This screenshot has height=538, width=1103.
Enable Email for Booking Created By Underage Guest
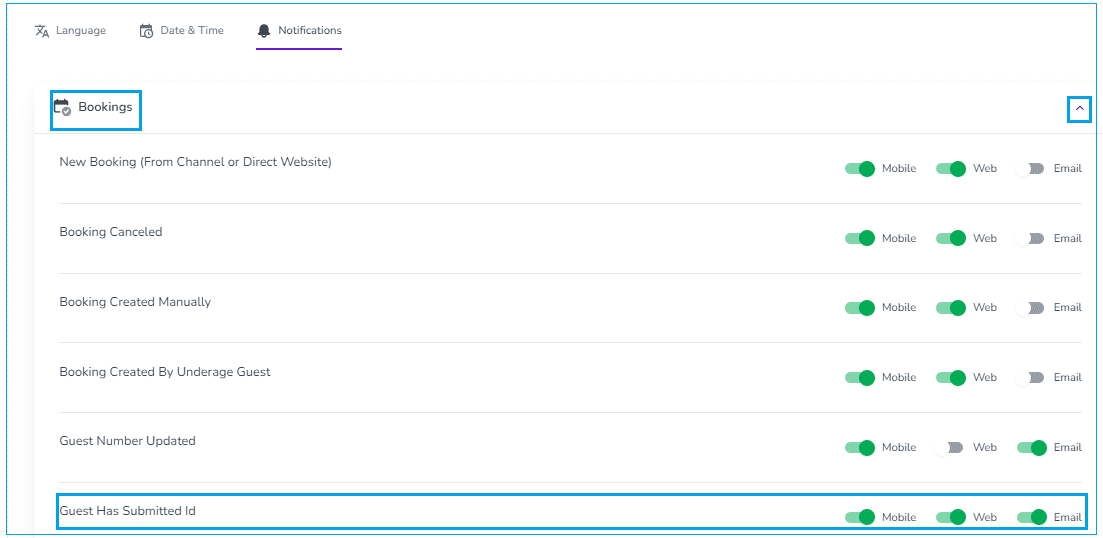pos(1031,378)
